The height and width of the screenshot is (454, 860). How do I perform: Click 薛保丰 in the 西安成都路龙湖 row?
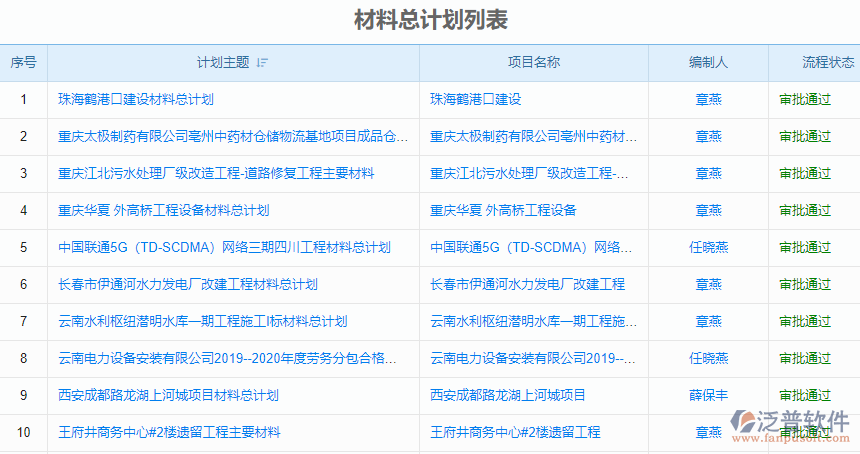[x=709, y=395]
